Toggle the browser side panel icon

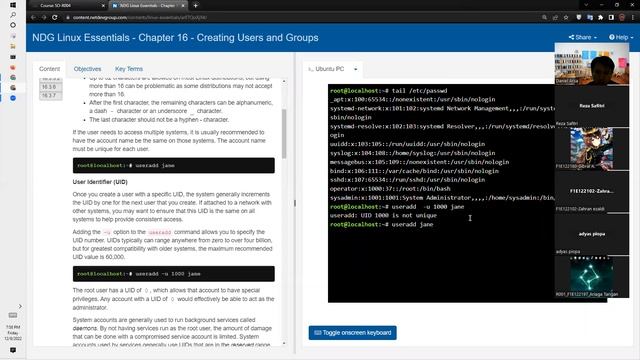611,18
